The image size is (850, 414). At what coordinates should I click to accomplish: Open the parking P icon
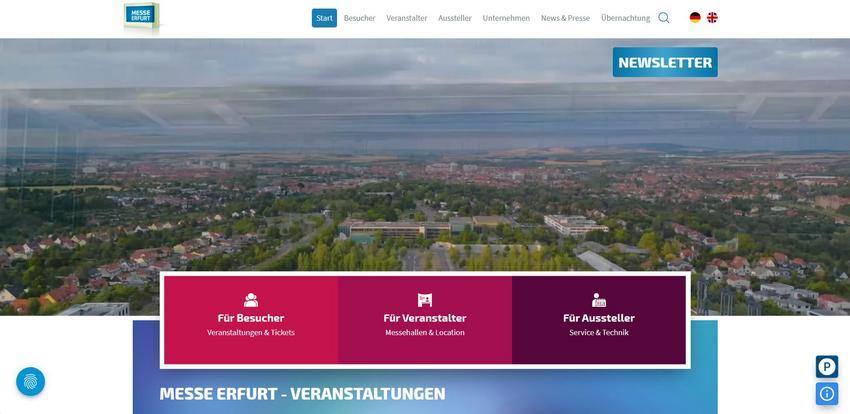pos(827,367)
